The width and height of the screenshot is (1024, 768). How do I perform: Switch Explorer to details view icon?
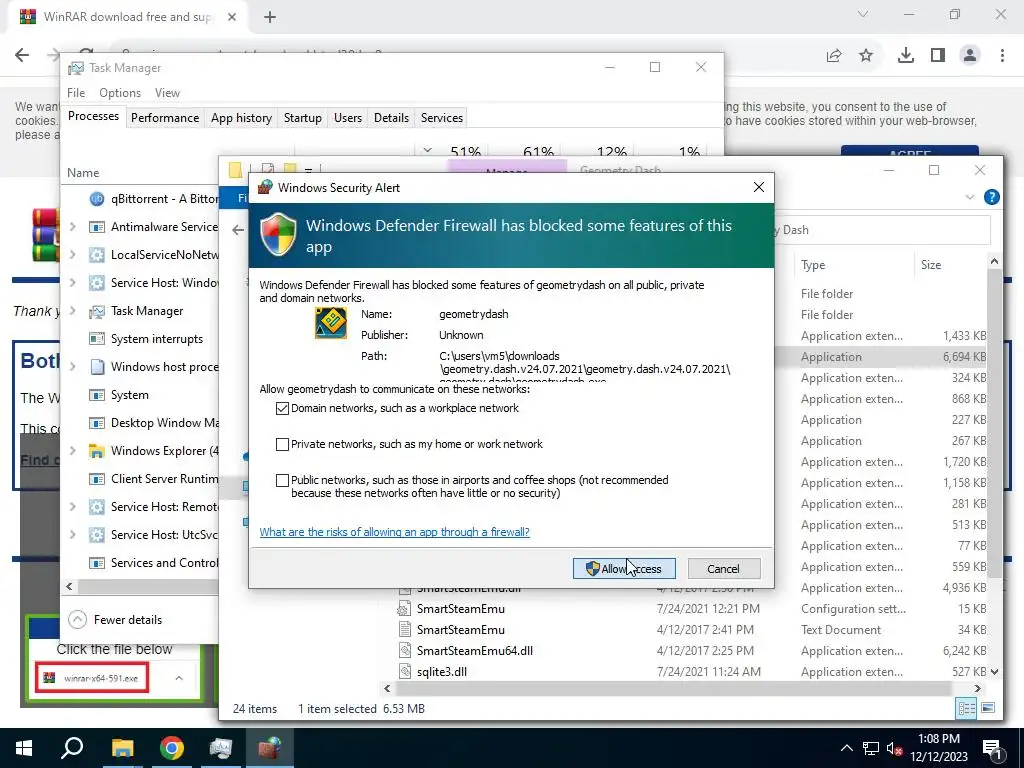pyautogui.click(x=967, y=709)
